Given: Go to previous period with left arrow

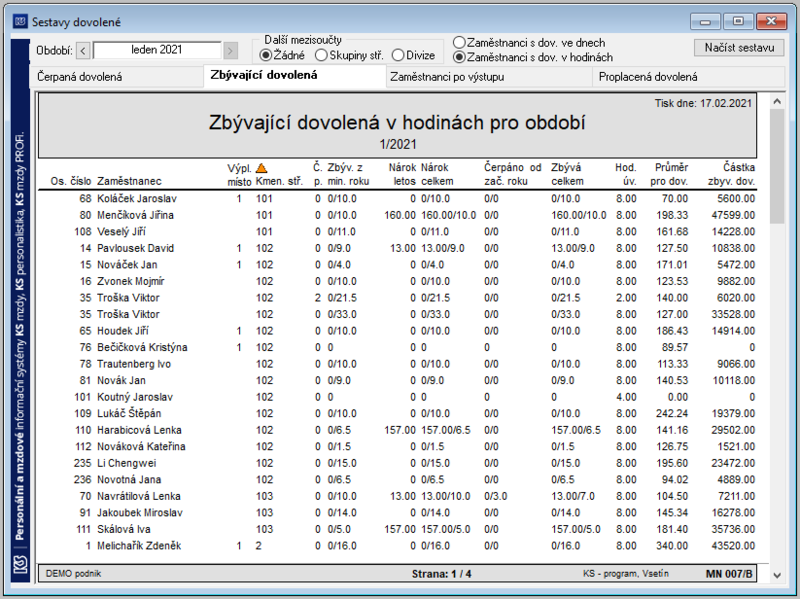Looking at the screenshot, I should [x=84, y=51].
